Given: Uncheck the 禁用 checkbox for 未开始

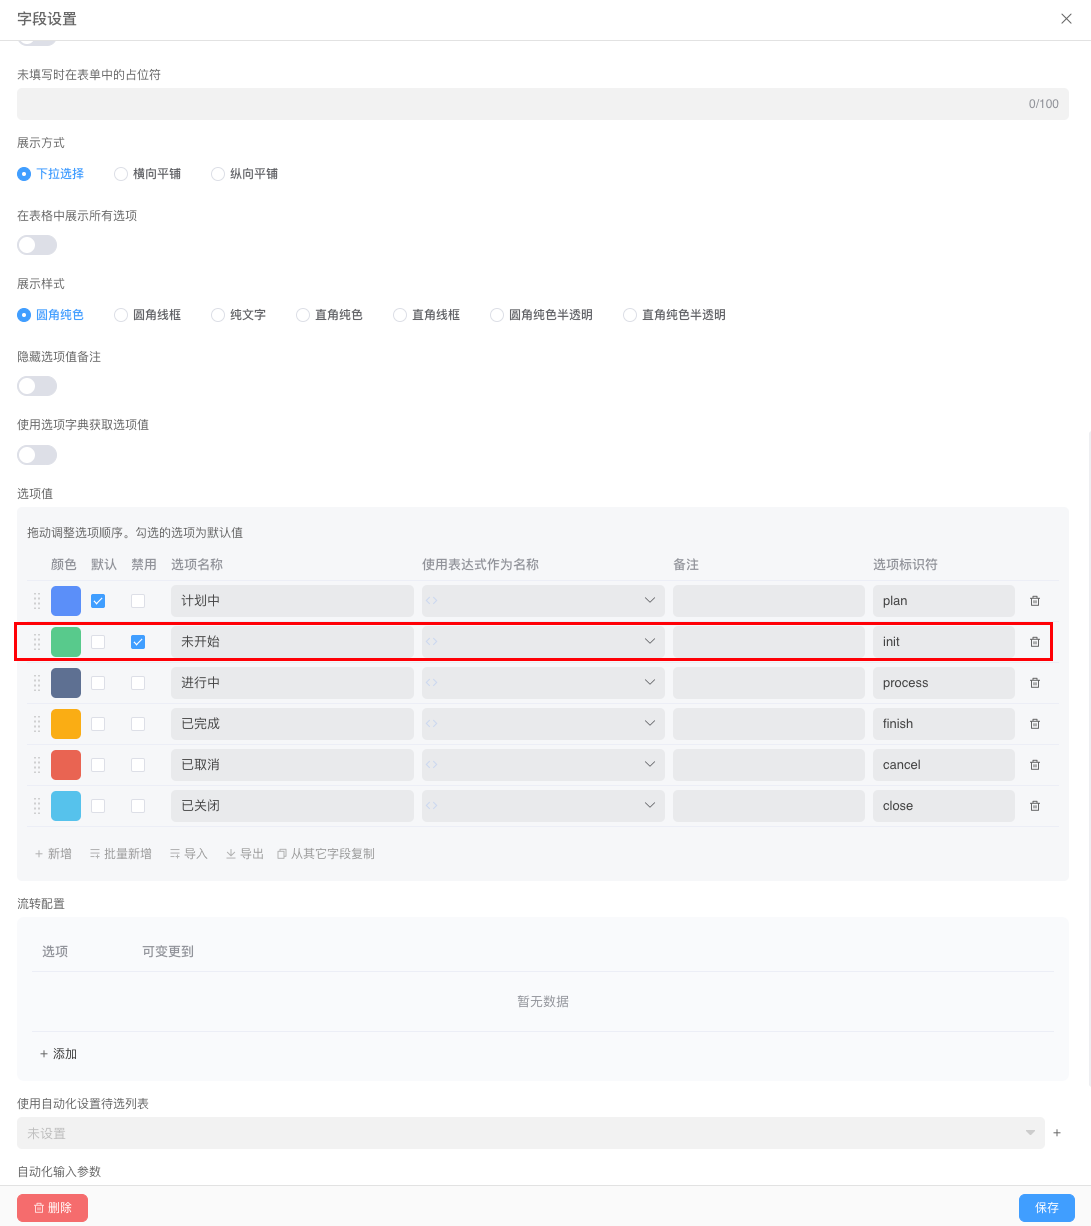Looking at the screenshot, I should pos(138,642).
